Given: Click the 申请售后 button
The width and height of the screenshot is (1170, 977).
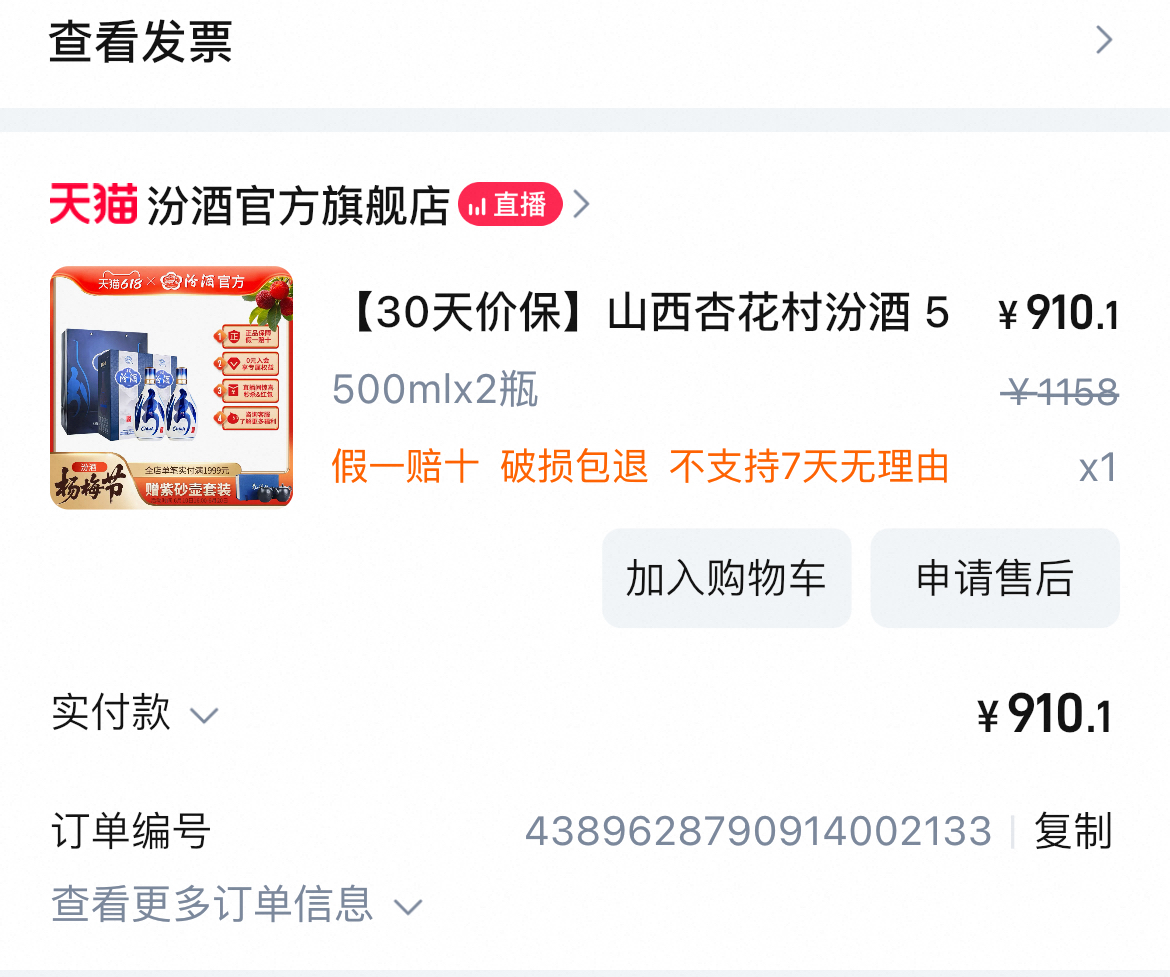Looking at the screenshot, I should (995, 578).
